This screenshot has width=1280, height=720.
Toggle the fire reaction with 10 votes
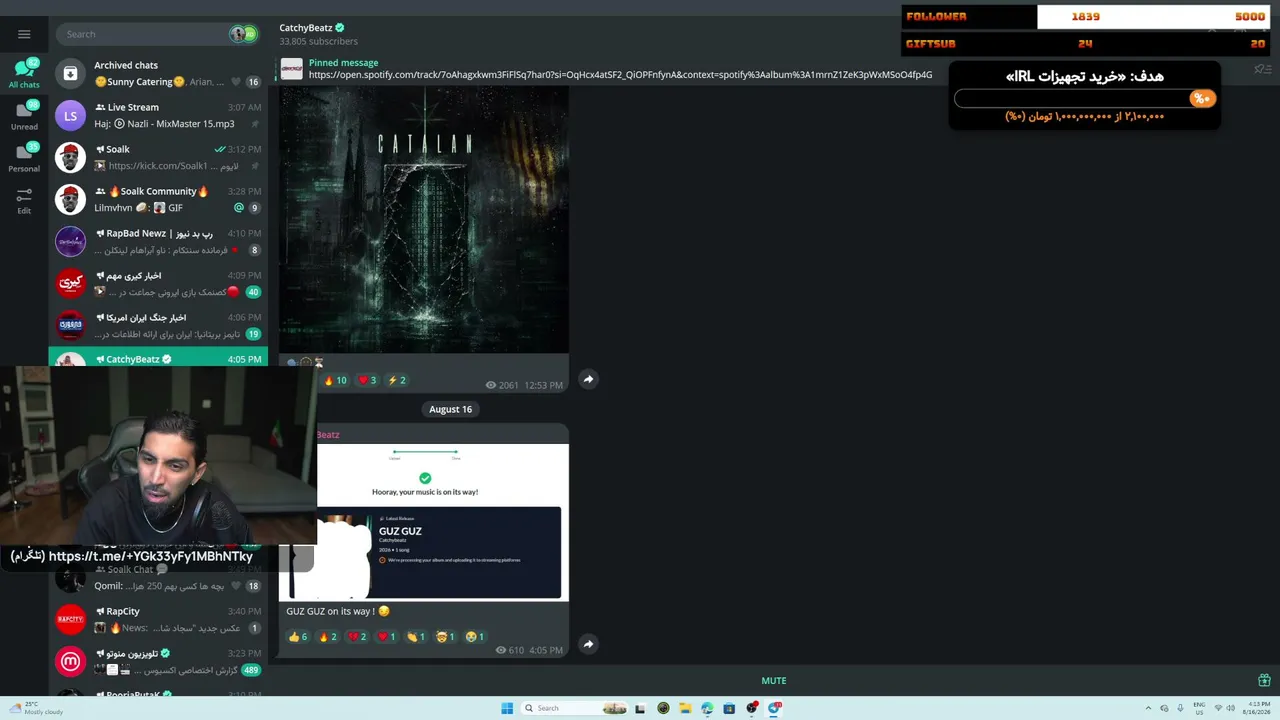tap(335, 380)
